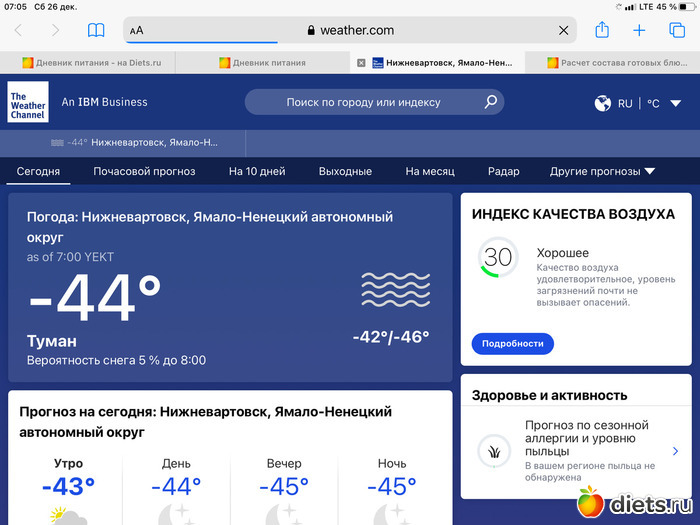Tap Safari back navigation arrow
Viewport: 700px width, 525px height.
pos(18,30)
